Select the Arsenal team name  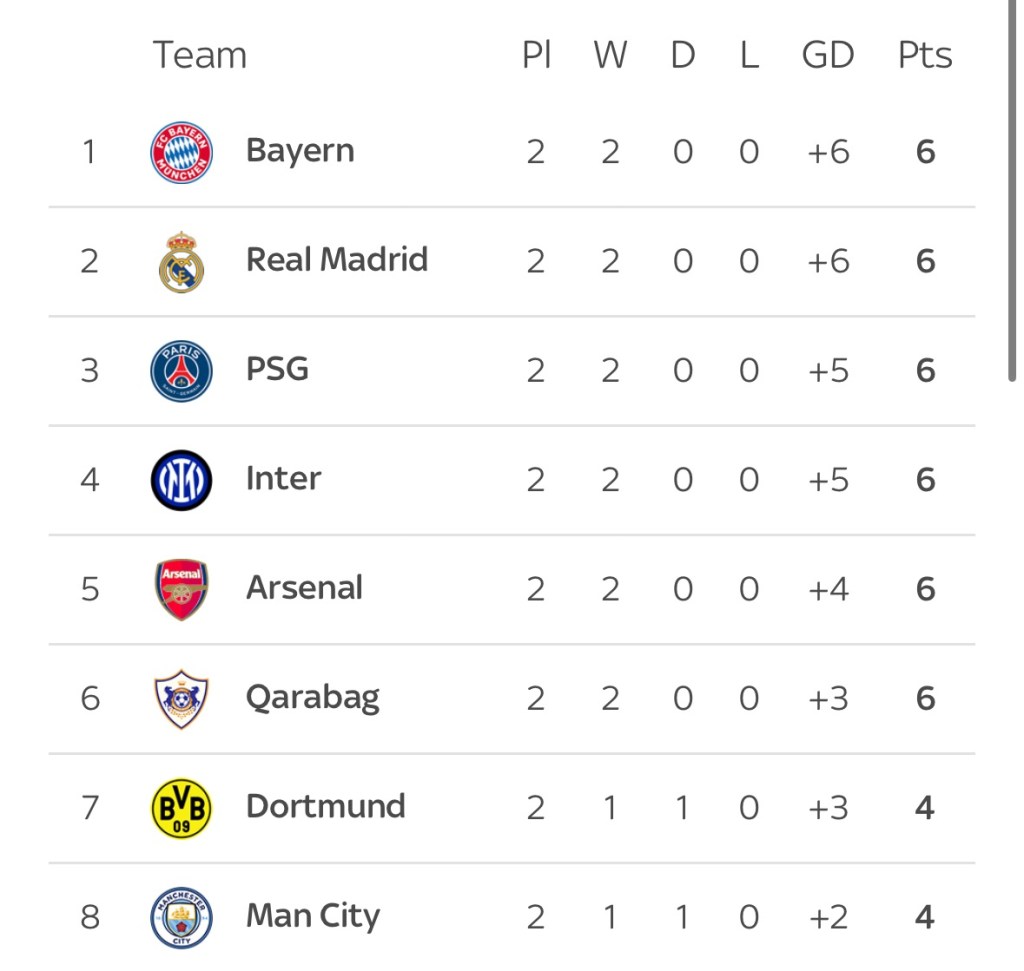point(304,587)
